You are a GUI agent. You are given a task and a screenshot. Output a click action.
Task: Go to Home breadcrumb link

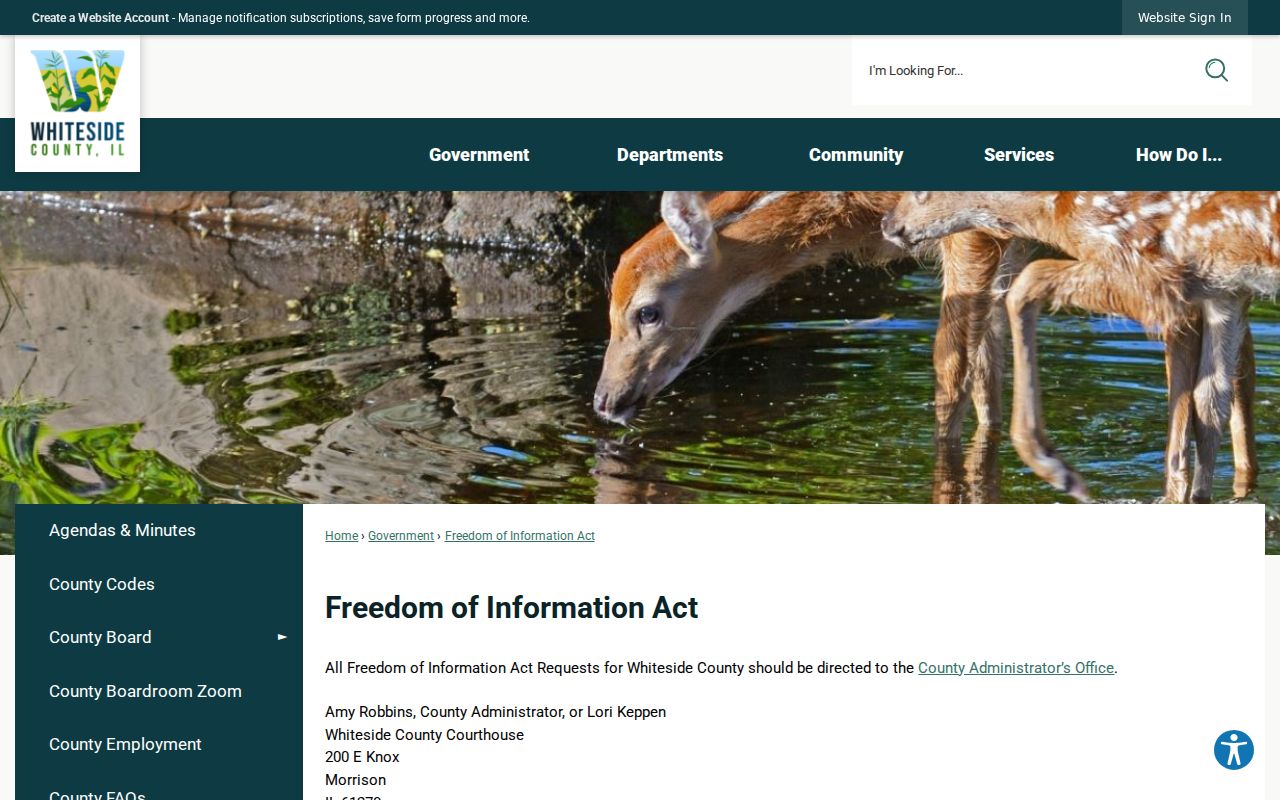pos(341,536)
